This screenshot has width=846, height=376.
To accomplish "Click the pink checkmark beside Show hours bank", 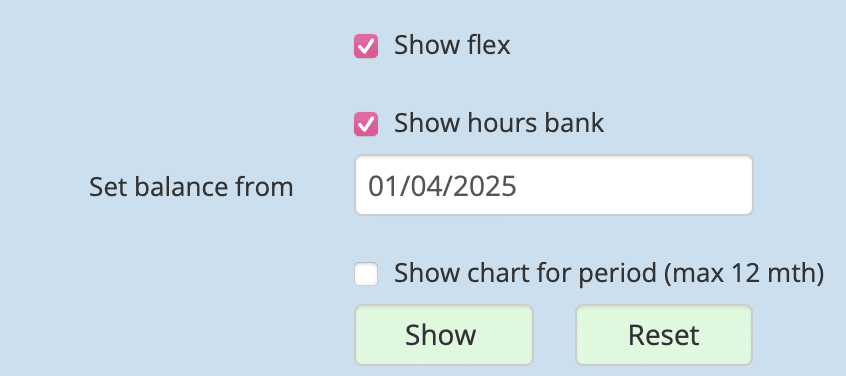I will click(366, 124).
